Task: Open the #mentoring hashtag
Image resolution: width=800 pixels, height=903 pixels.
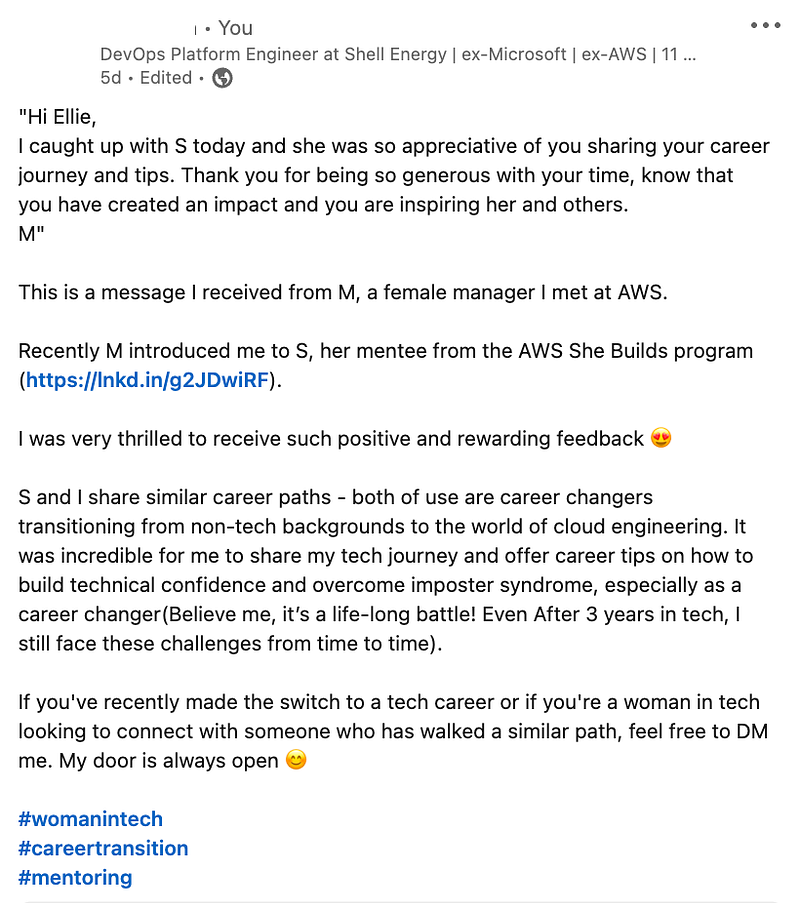Action: pos(75,878)
